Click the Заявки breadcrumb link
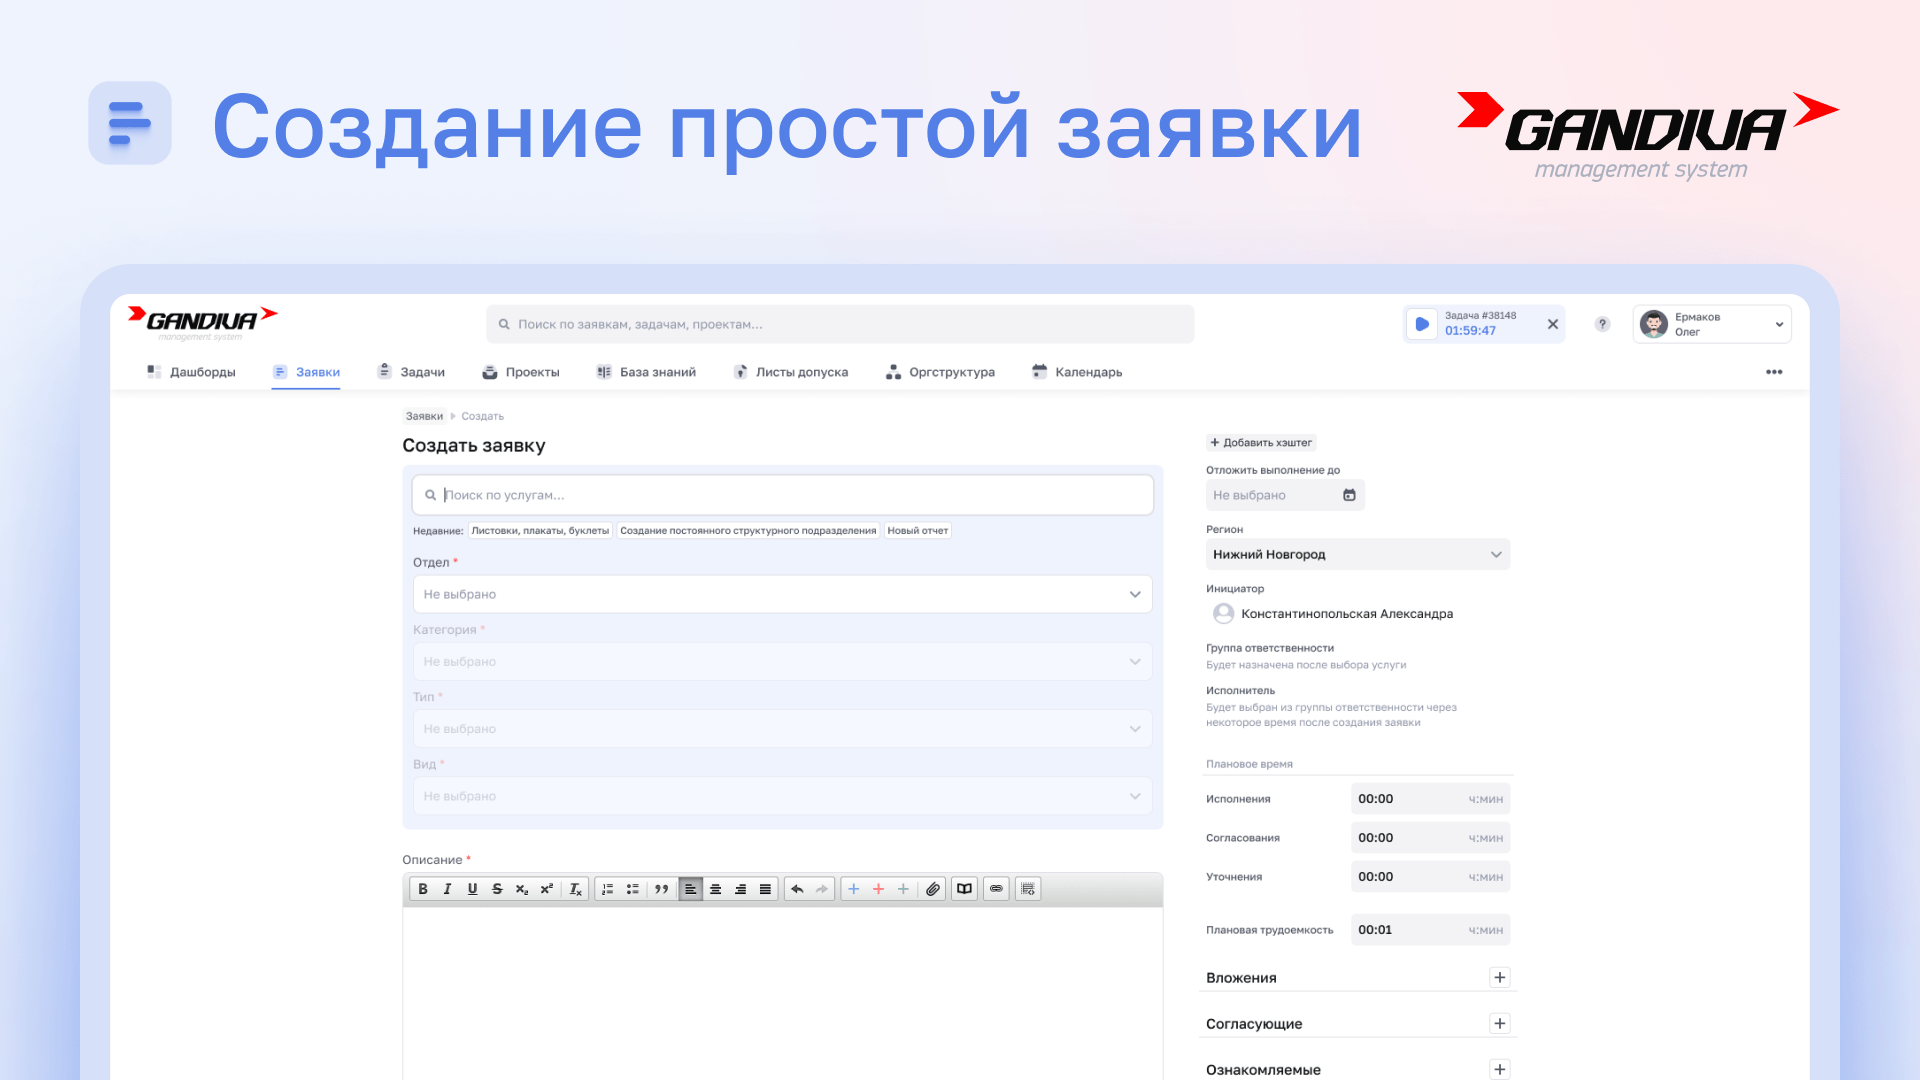This screenshot has width=1920, height=1080. coord(424,416)
